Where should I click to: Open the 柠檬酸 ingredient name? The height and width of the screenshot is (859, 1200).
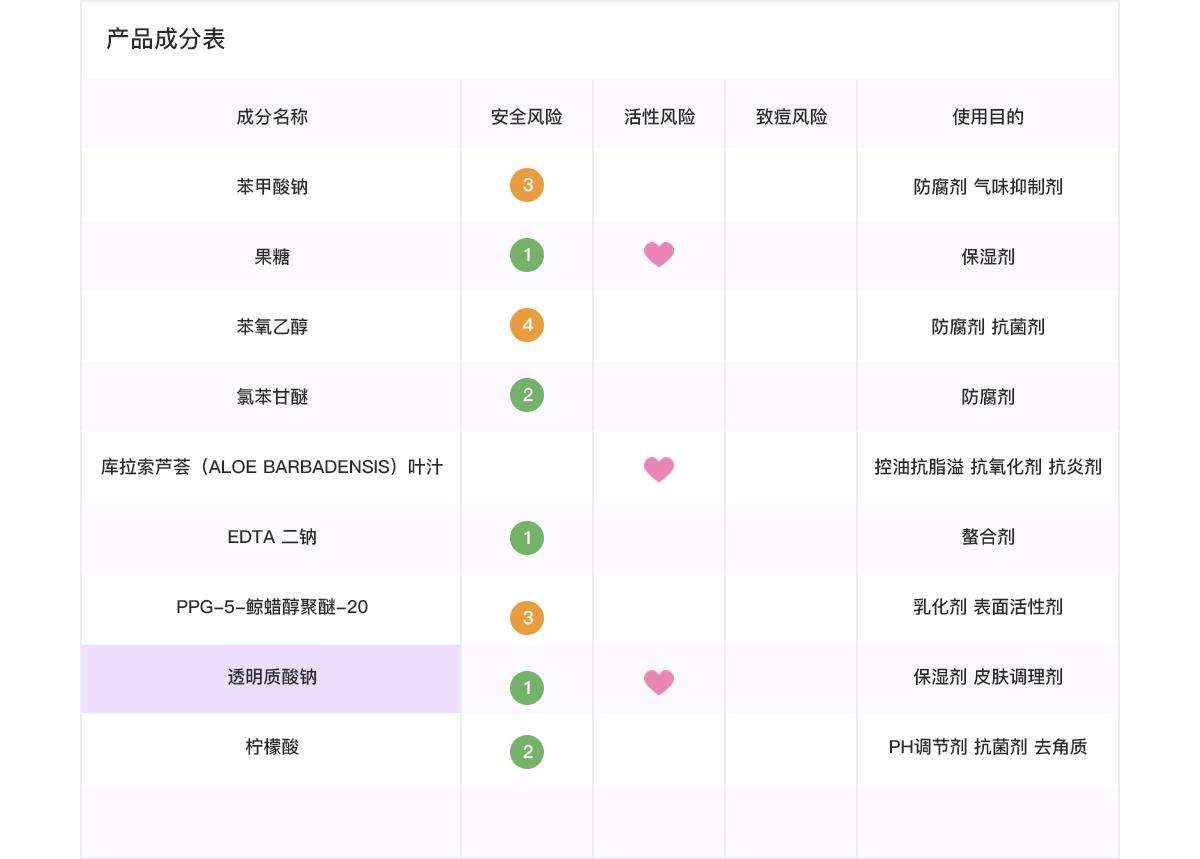pyautogui.click(x=272, y=747)
